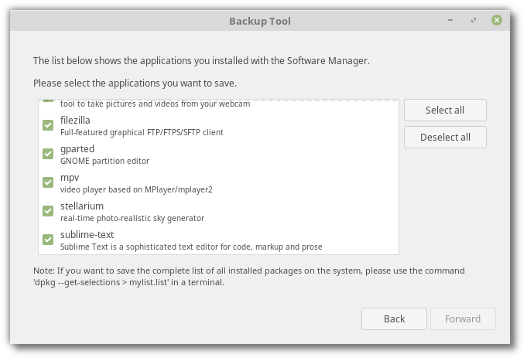Click the Backup Tool title bar
The width and height of the screenshot is (526, 360).
pyautogui.click(x=260, y=21)
